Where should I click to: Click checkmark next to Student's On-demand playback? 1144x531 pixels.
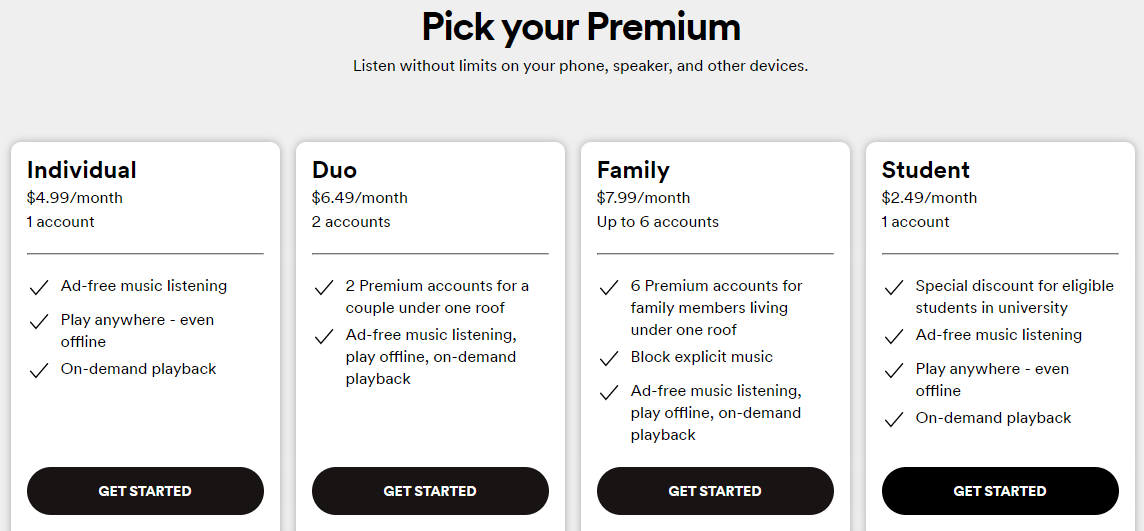click(x=894, y=420)
